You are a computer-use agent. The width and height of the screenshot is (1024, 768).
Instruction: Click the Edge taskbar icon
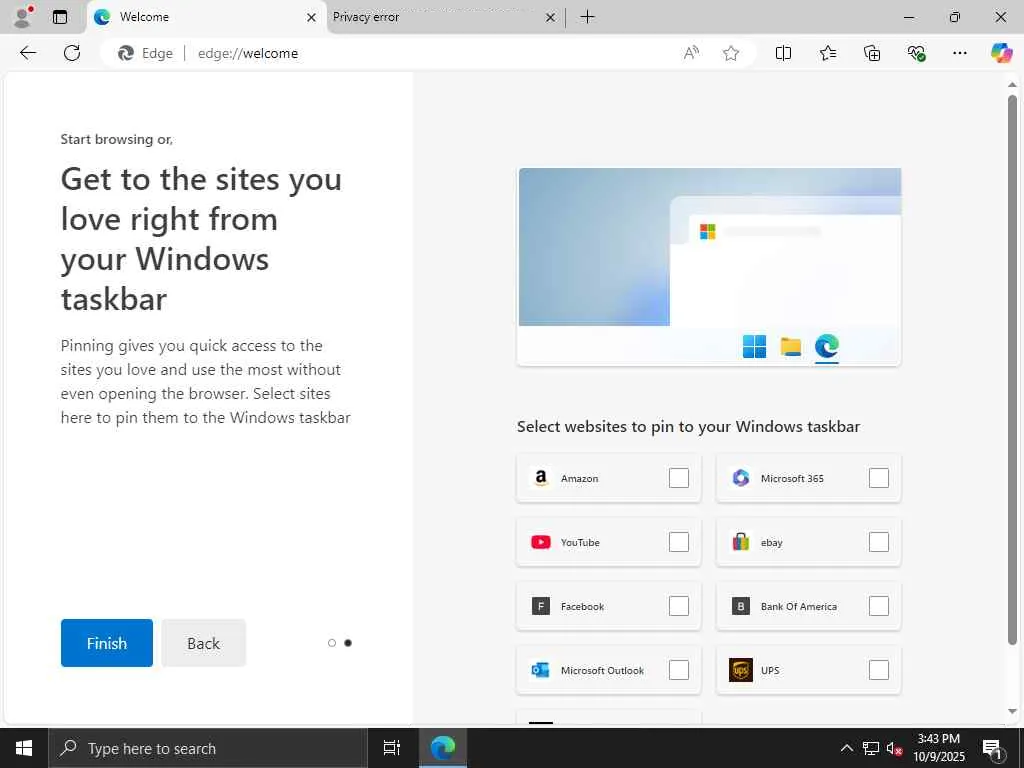tap(442, 748)
